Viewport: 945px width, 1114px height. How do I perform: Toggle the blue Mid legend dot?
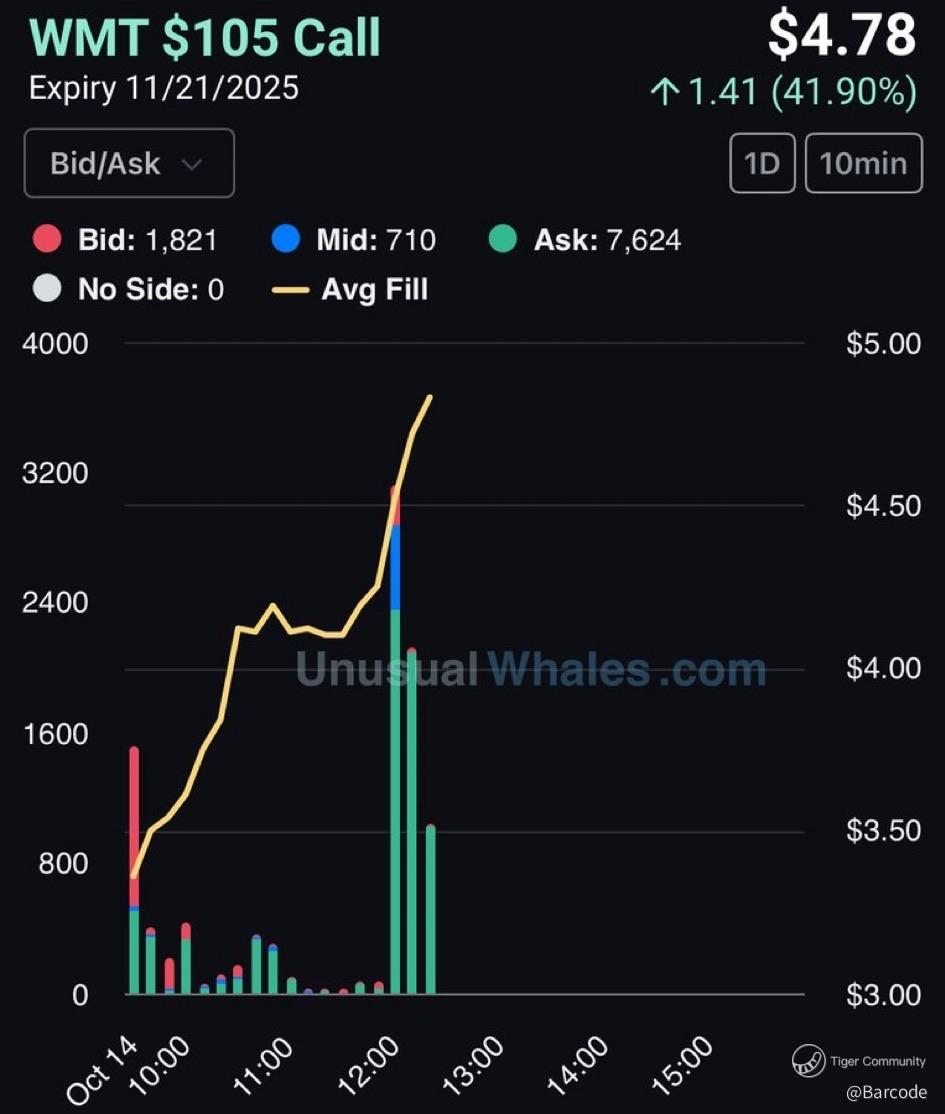pos(286,239)
